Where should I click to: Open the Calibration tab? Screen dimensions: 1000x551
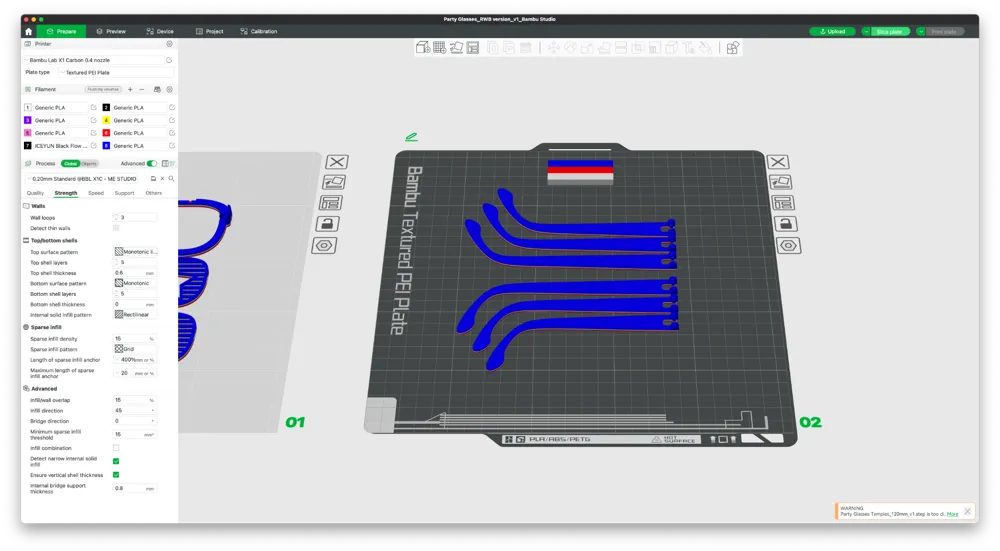(259, 31)
